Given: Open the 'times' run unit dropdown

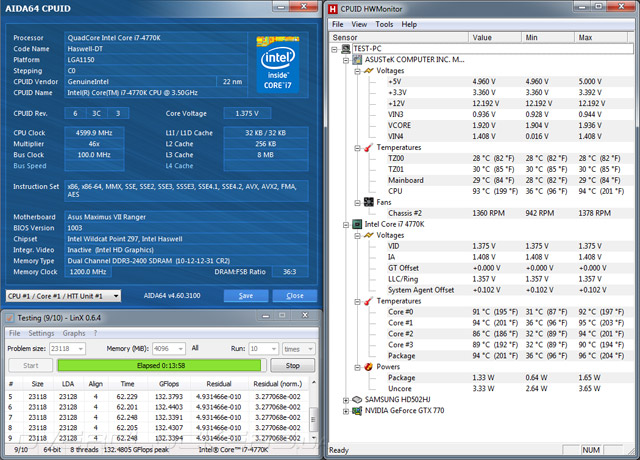Looking at the screenshot, I should [297, 348].
